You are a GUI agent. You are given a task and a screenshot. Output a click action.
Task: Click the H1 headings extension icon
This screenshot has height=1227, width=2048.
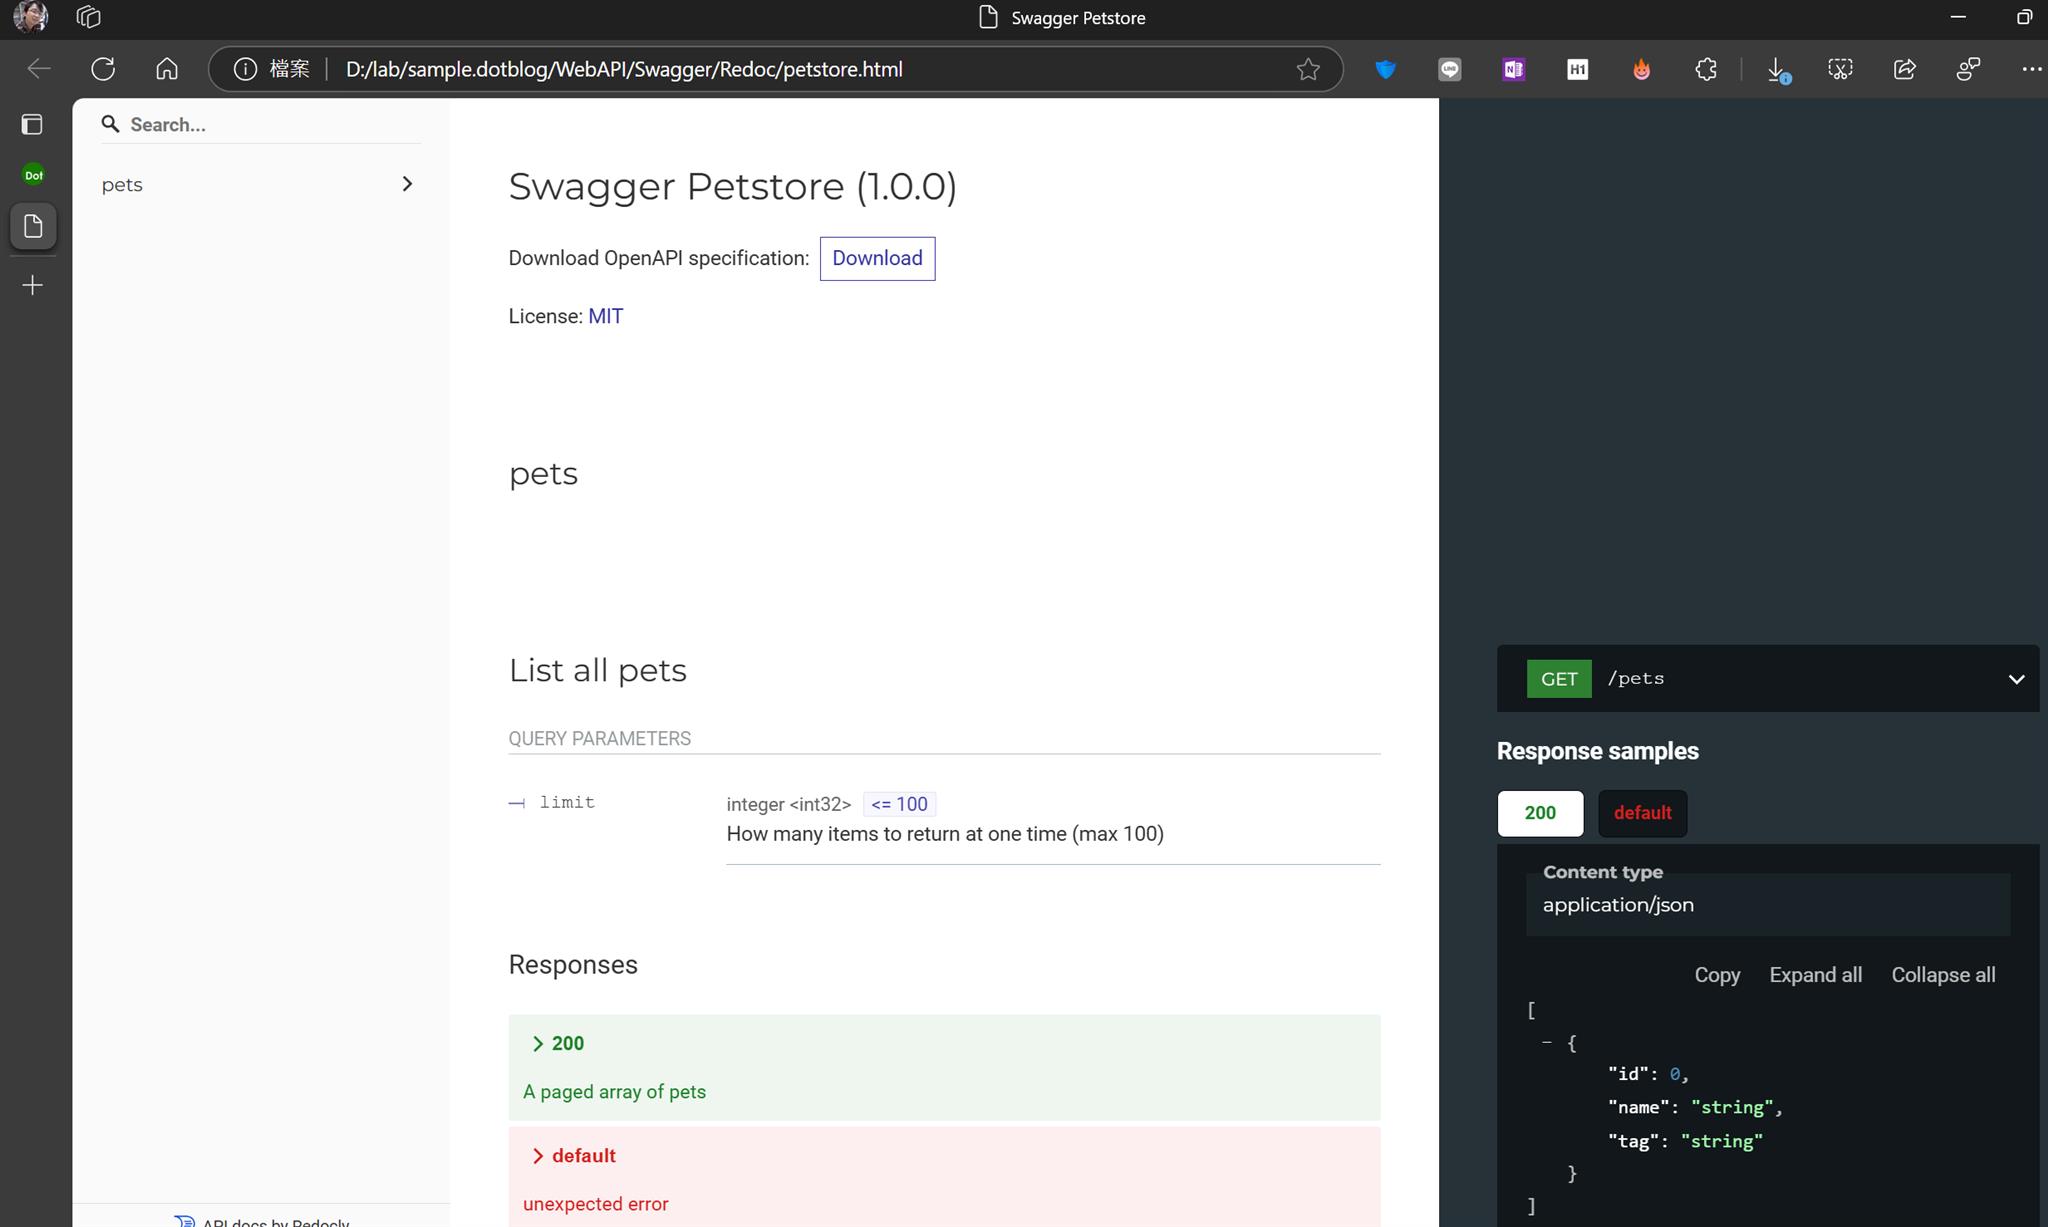click(1577, 69)
